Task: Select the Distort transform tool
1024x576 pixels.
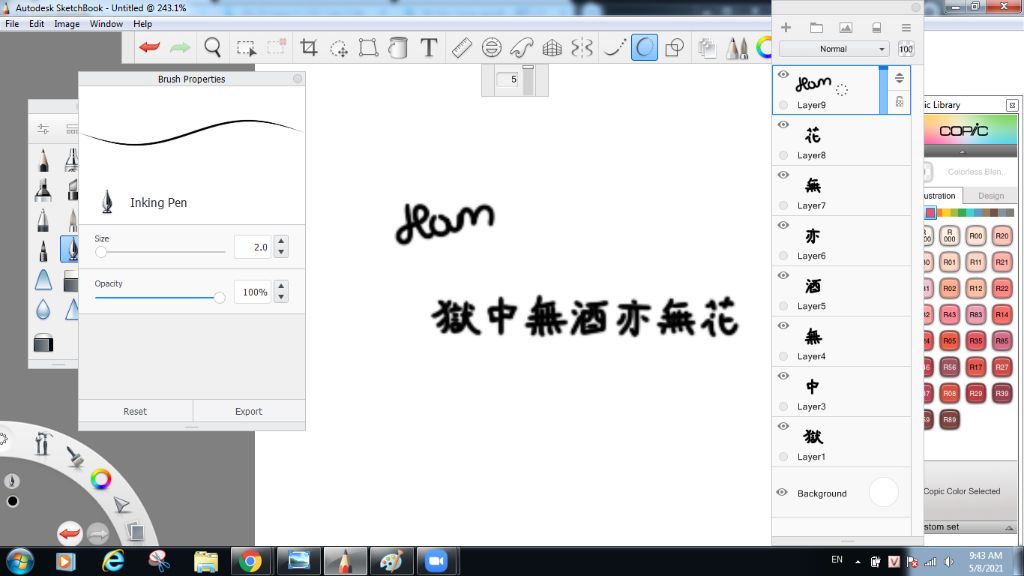Action: pyautogui.click(x=368, y=48)
